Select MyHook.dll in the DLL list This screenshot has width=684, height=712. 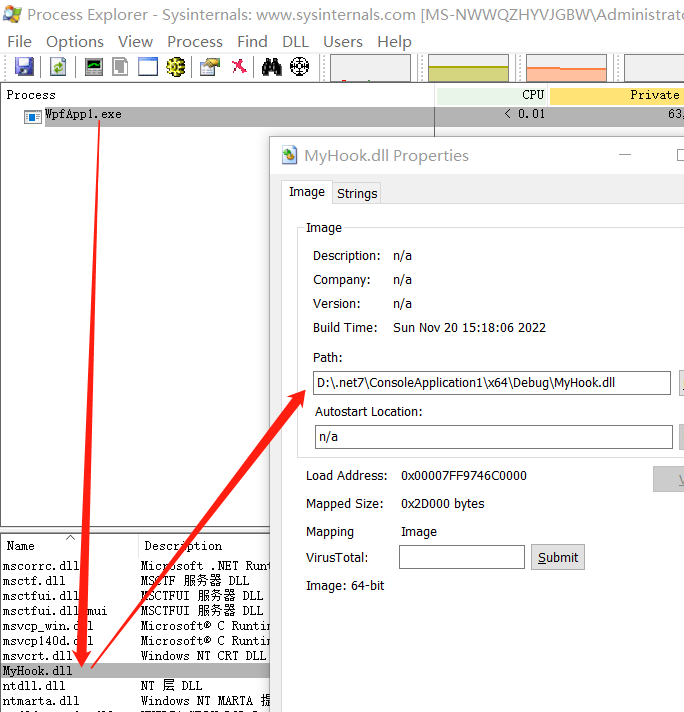click(x=135, y=671)
